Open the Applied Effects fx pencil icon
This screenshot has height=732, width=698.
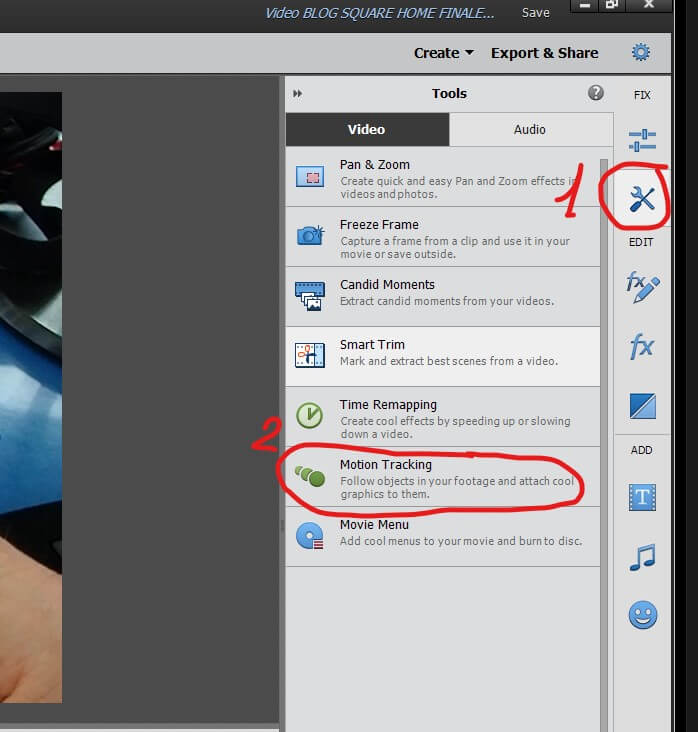click(642, 288)
